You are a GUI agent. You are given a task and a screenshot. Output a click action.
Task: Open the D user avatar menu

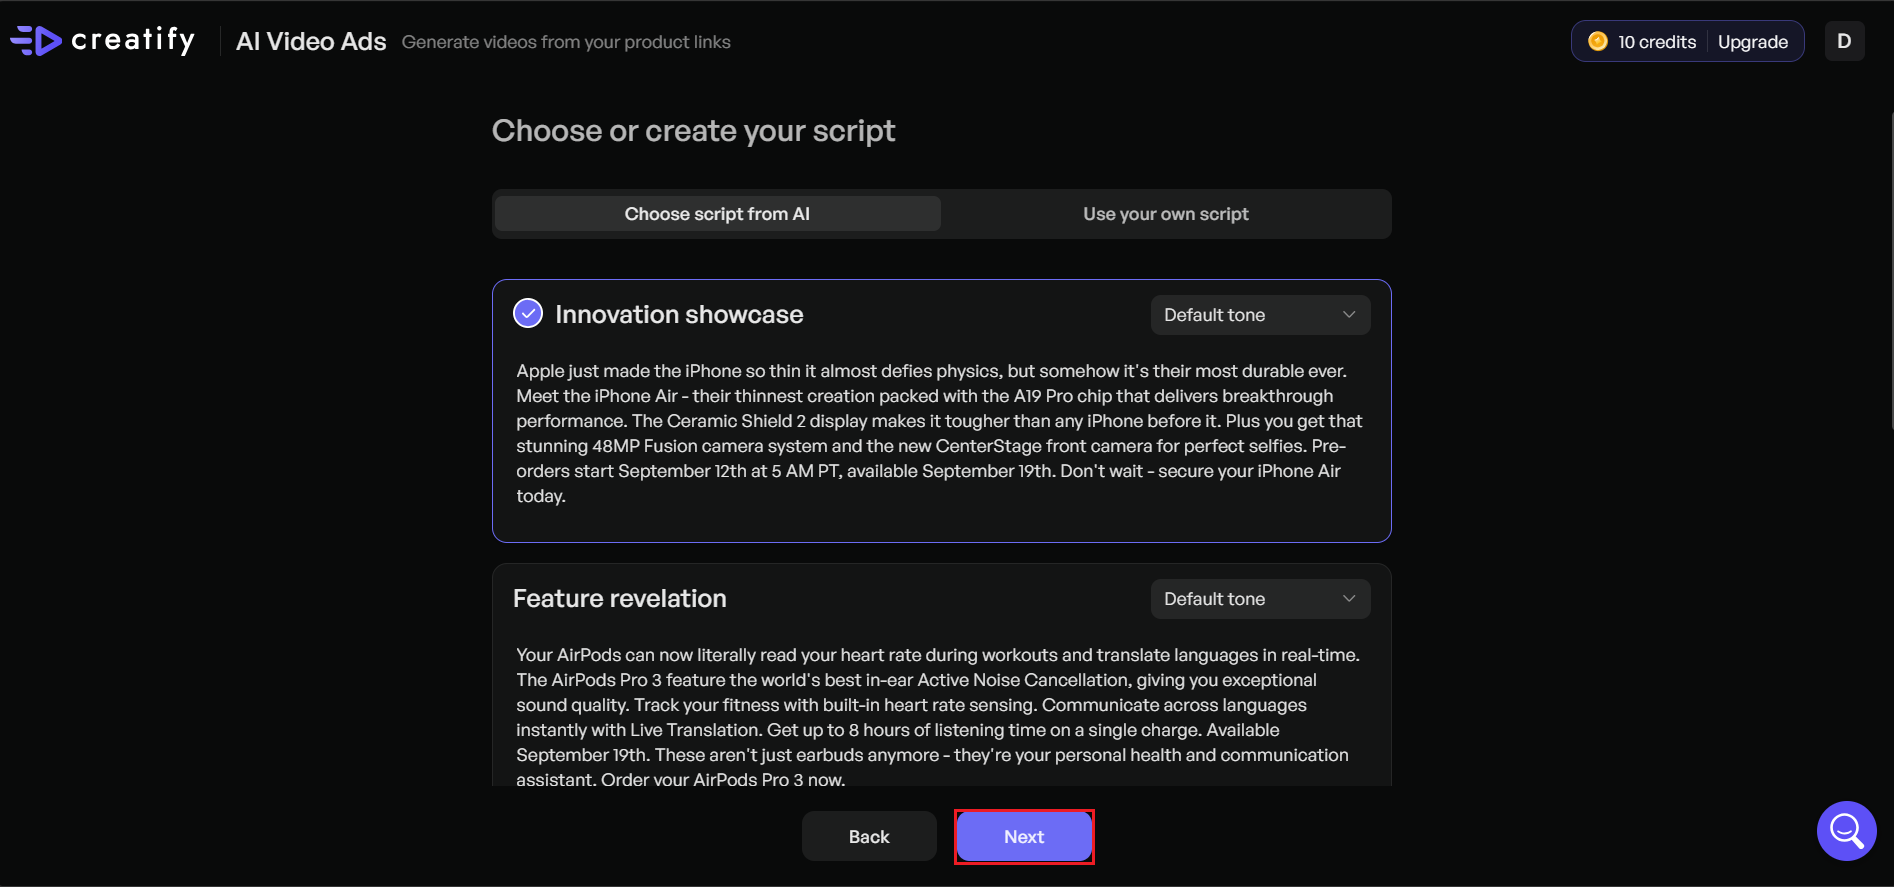[x=1844, y=41]
